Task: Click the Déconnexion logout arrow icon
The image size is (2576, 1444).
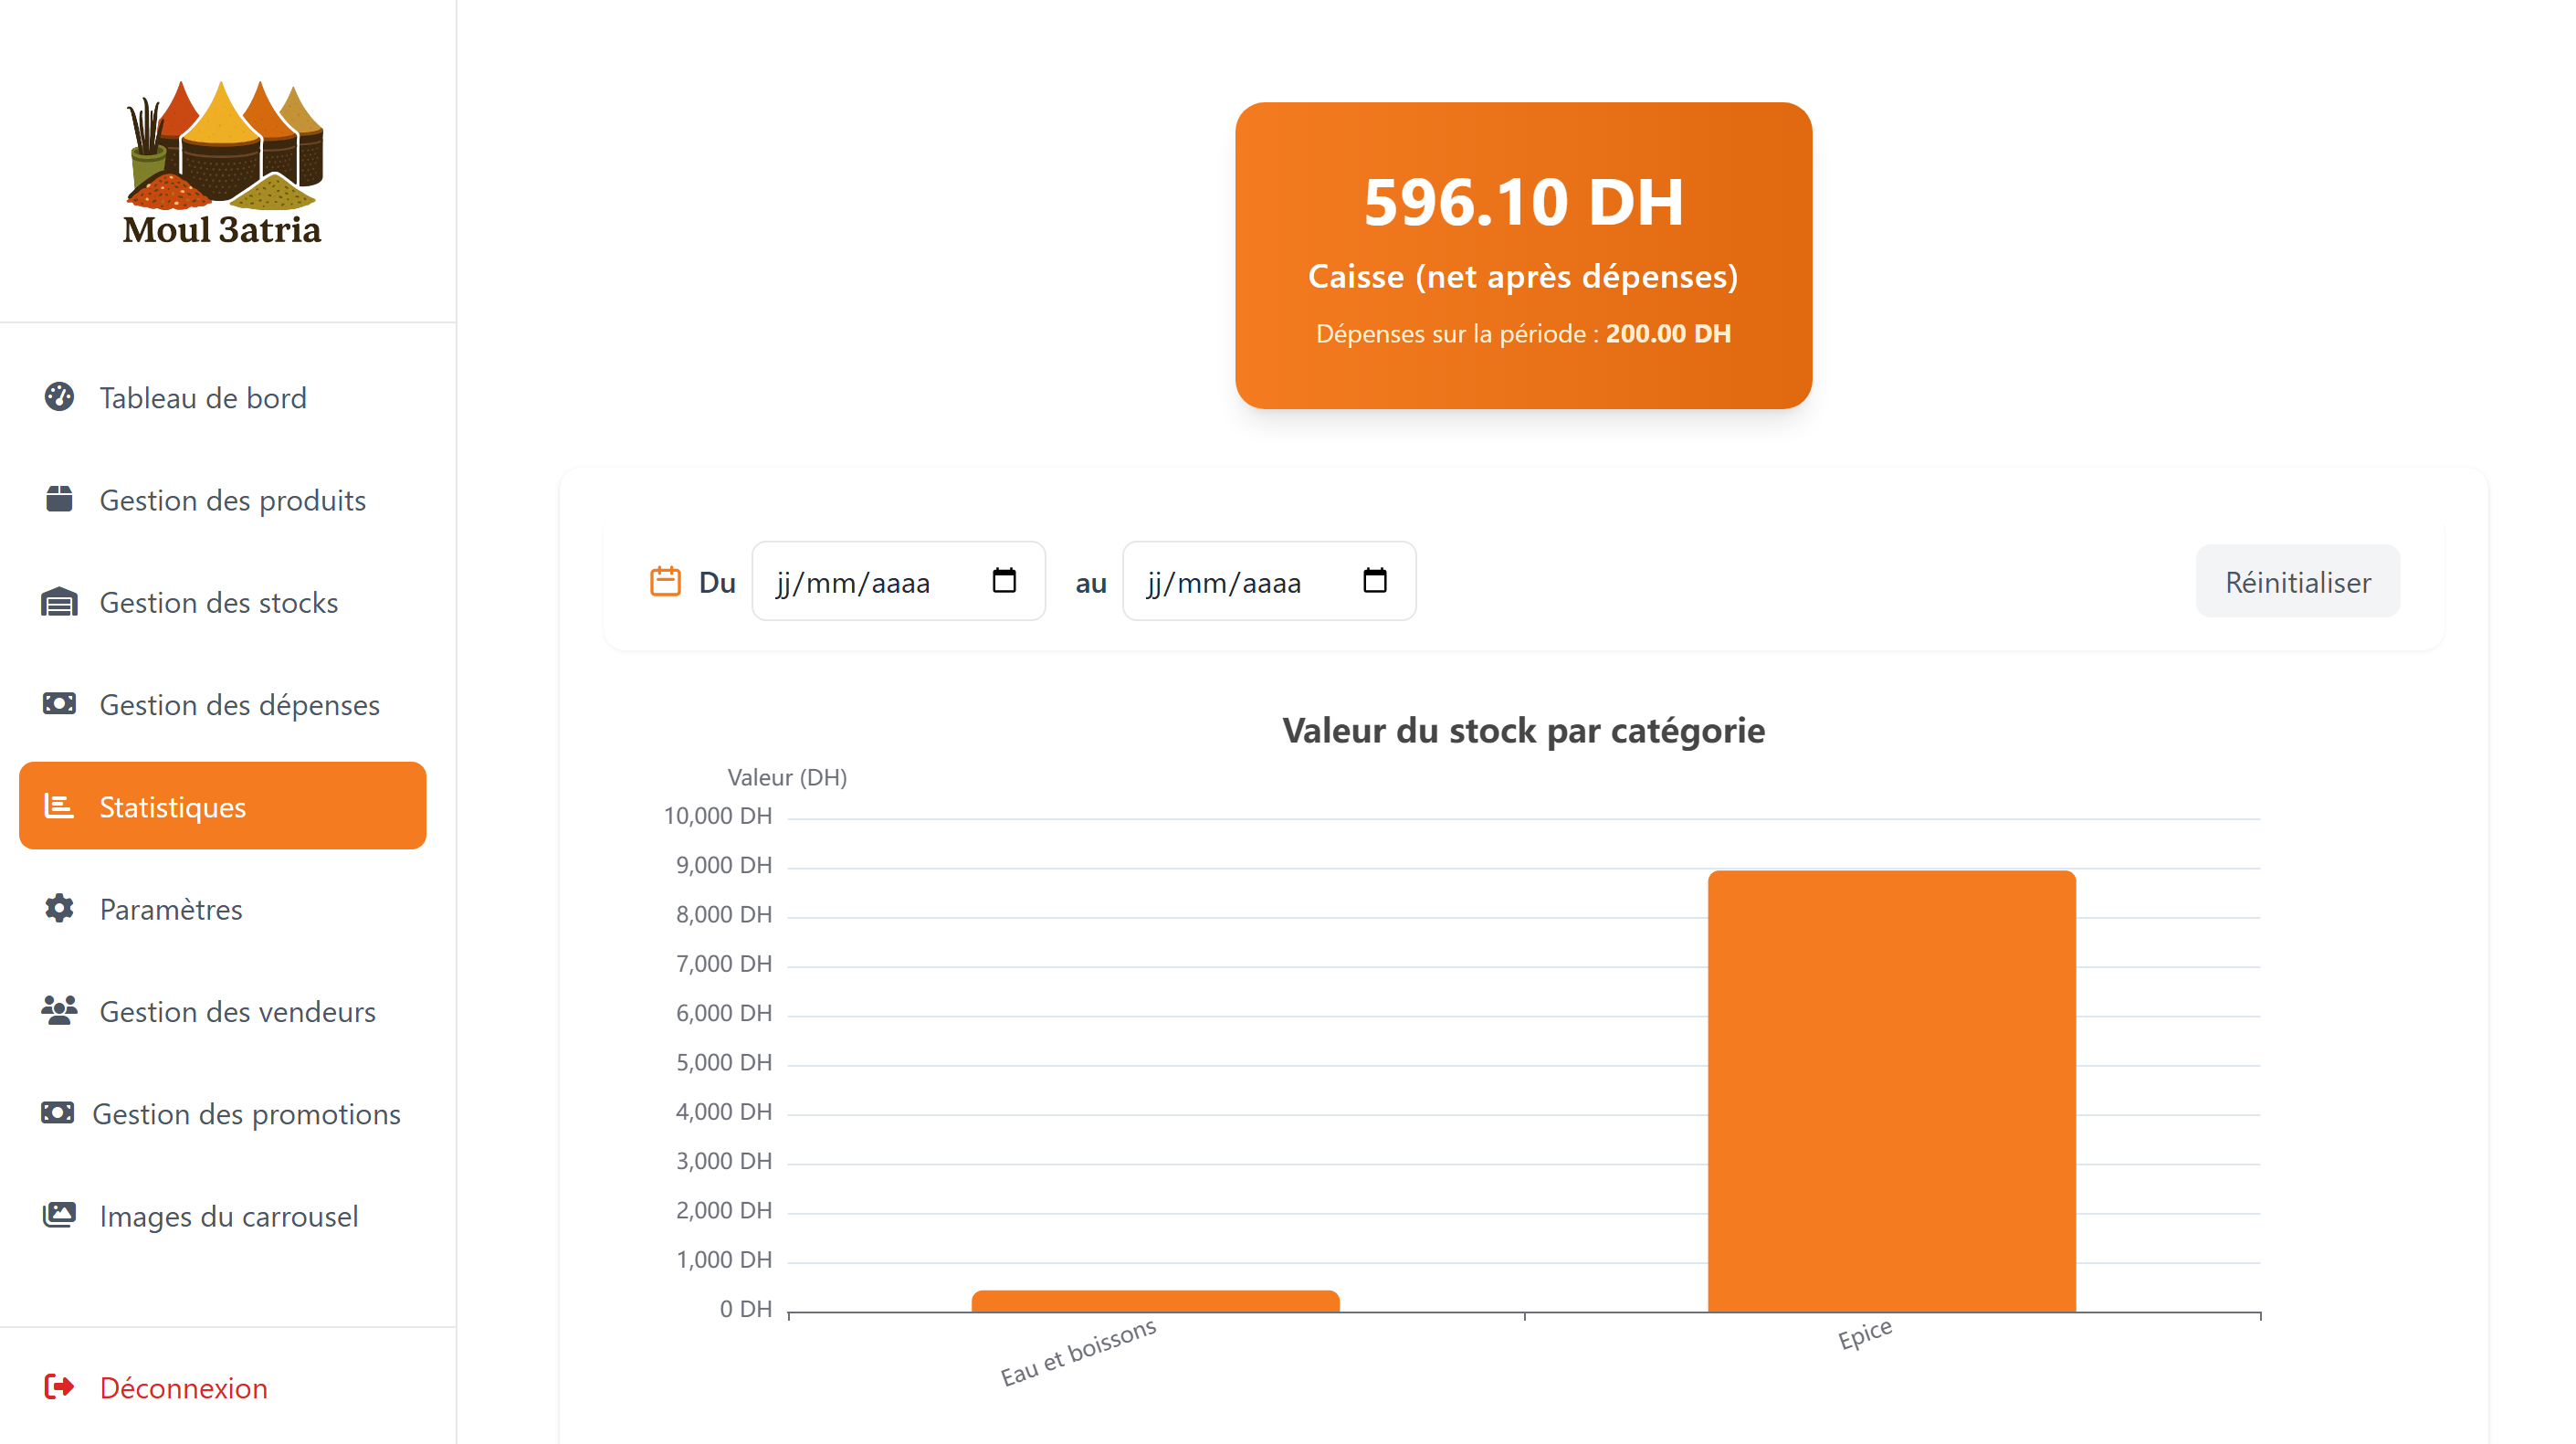Action: (x=59, y=1387)
